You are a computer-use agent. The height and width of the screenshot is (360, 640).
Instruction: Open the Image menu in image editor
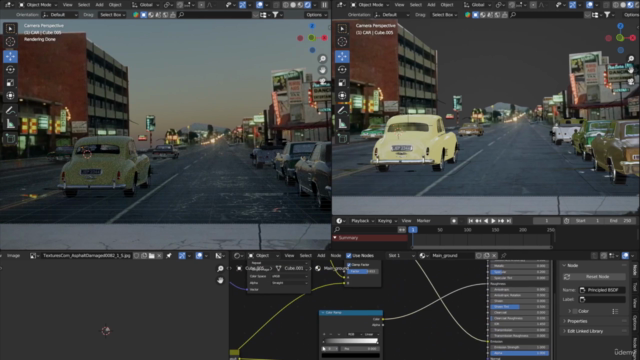(x=13, y=256)
